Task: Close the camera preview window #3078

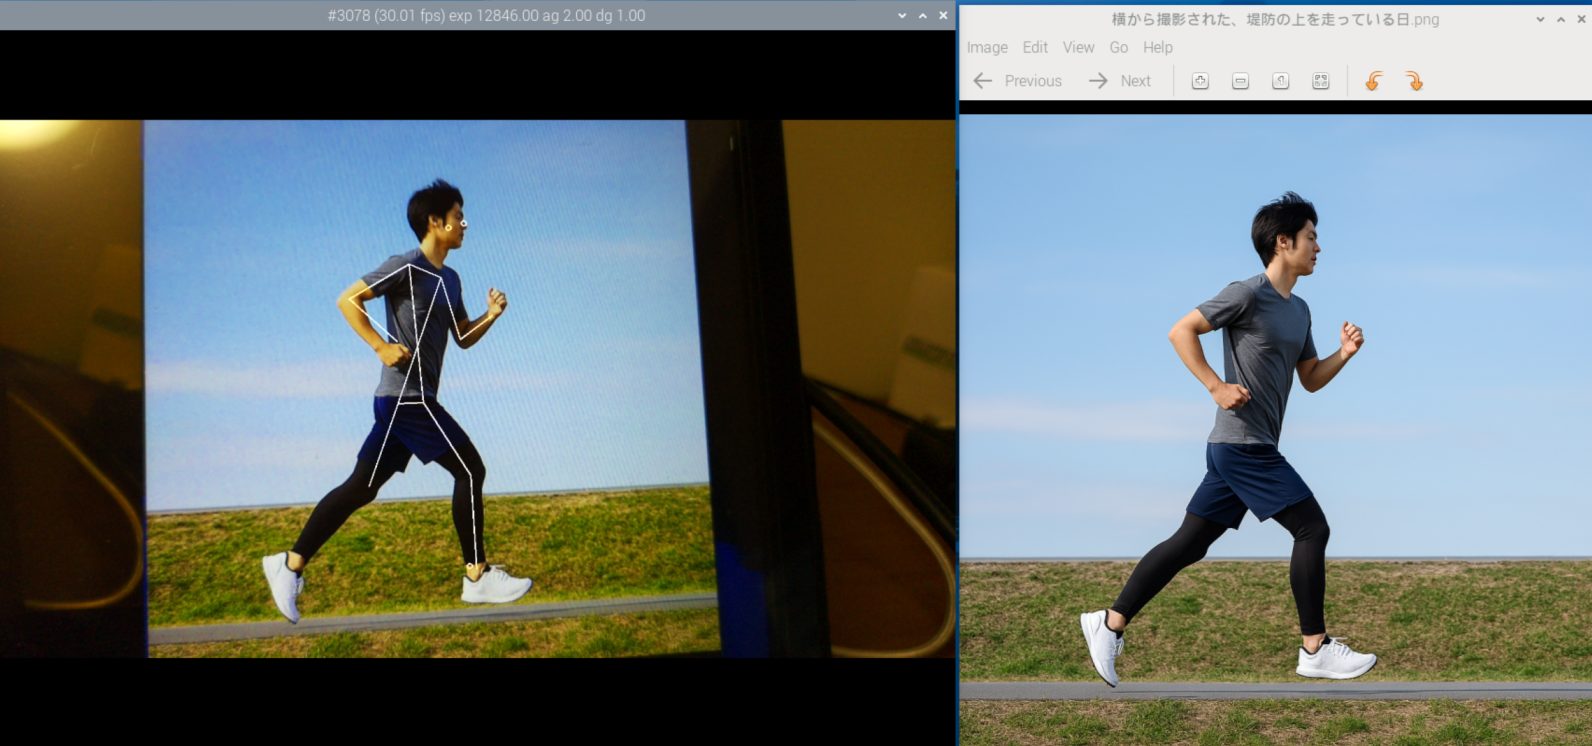Action: tap(943, 15)
